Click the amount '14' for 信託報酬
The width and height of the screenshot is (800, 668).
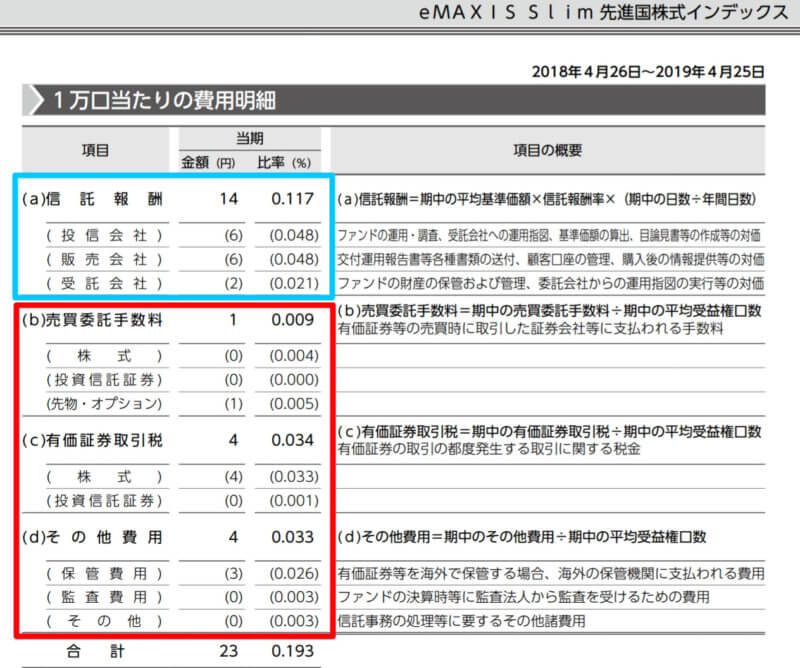229,199
